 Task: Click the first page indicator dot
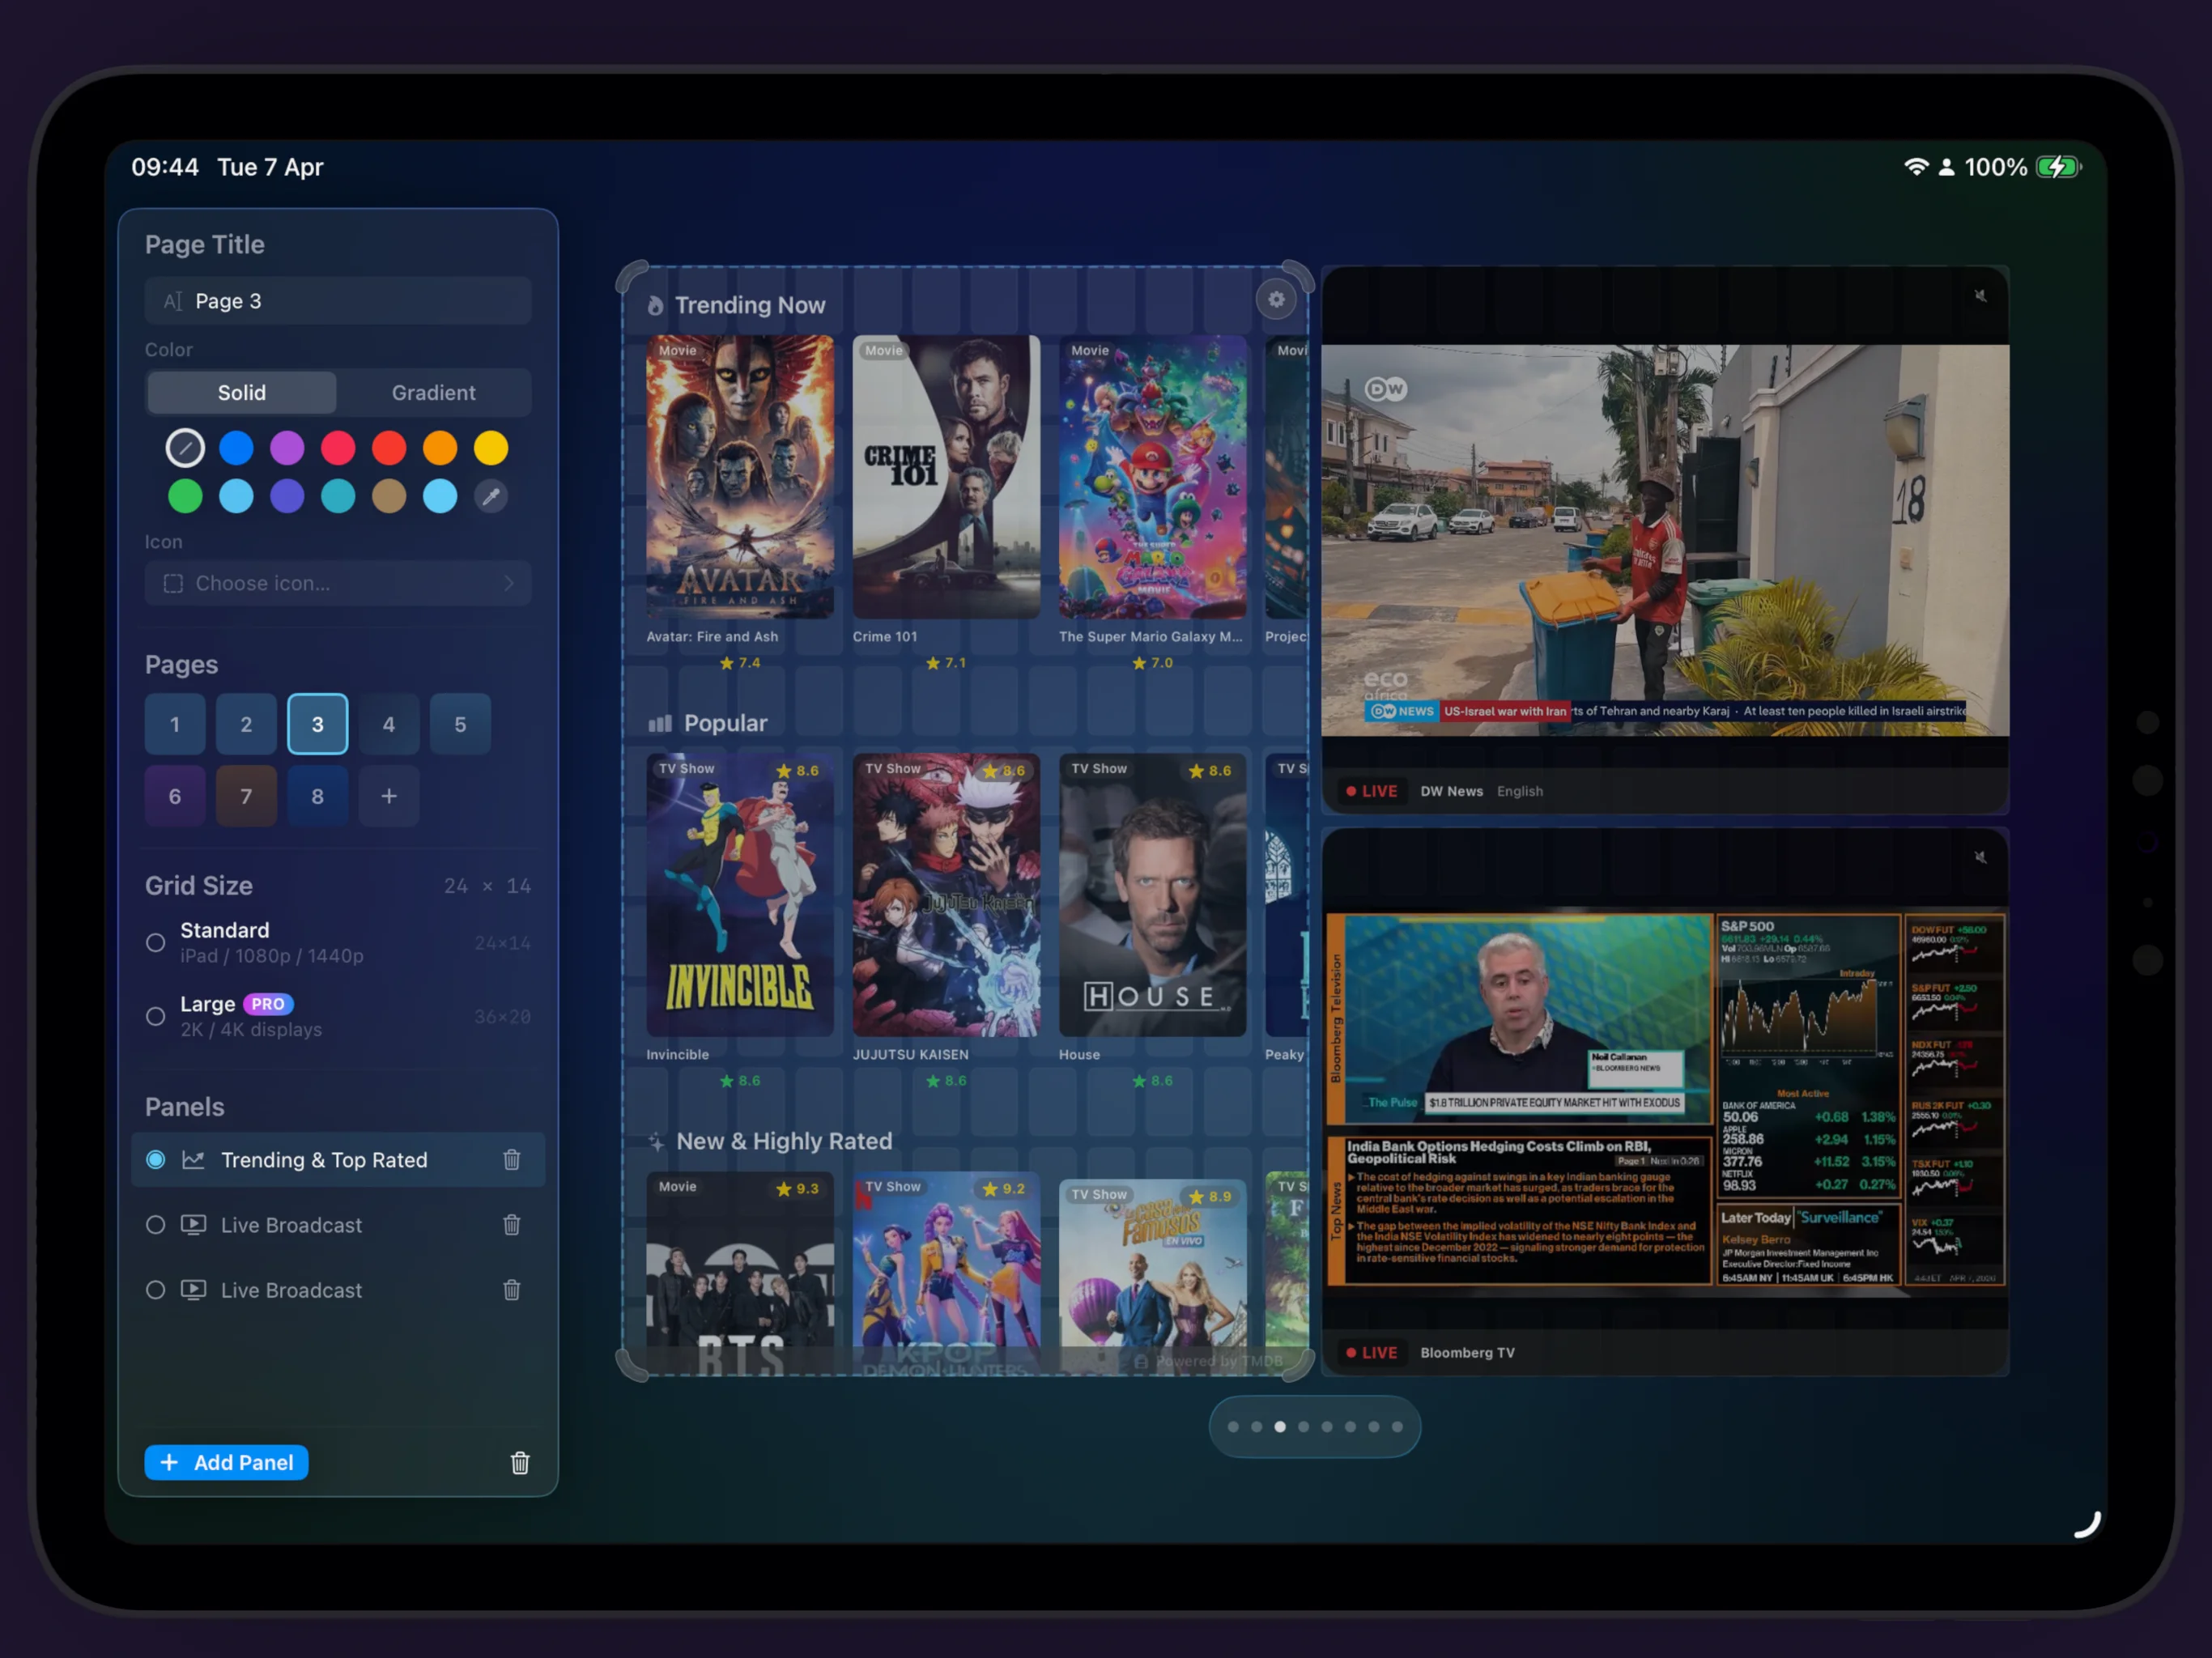1233,1427
